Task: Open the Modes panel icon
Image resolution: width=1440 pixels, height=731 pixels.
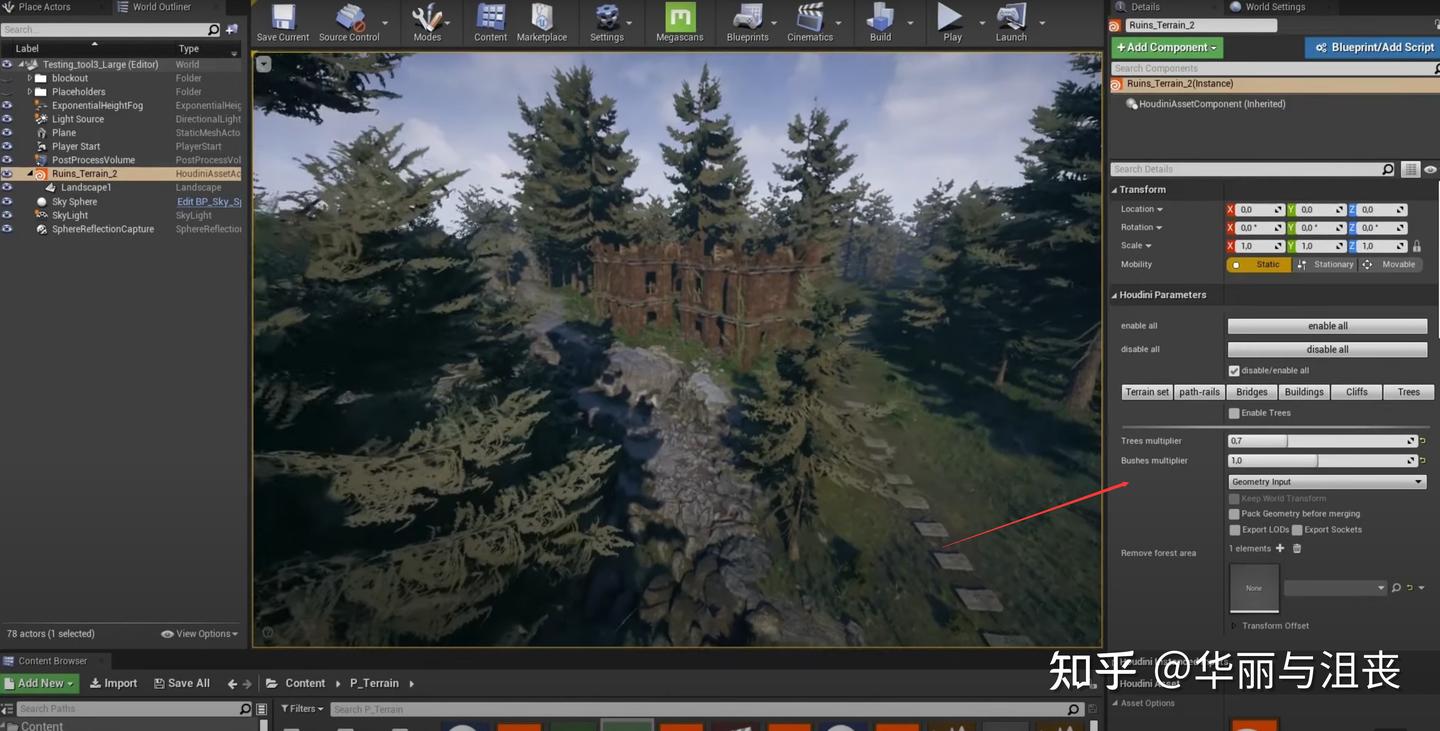Action: click(428, 20)
